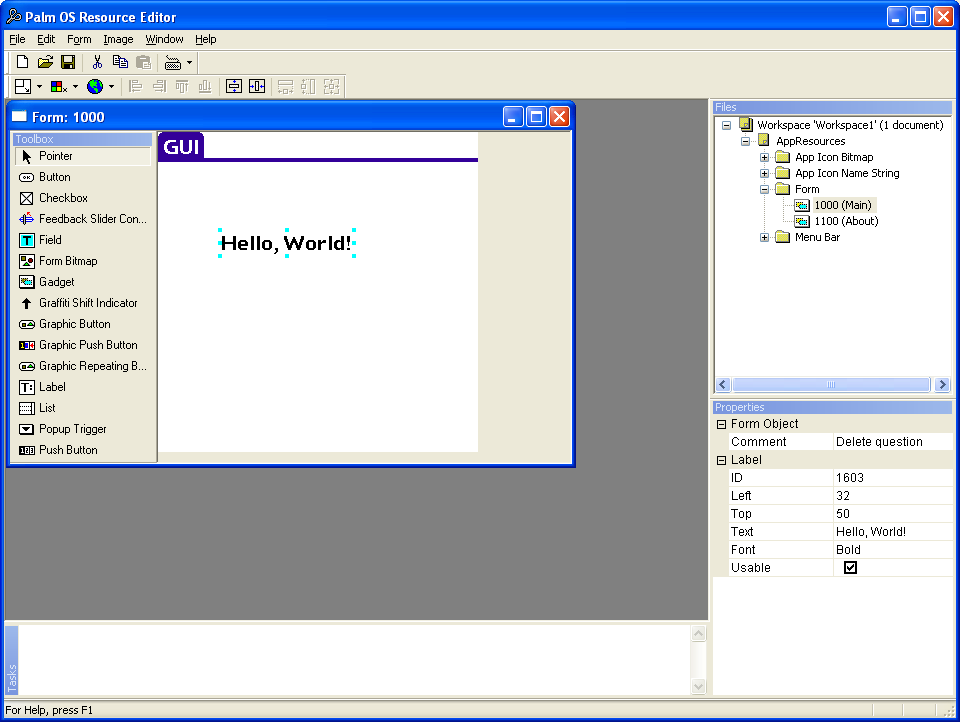
Task: Open the Help menu
Action: pyautogui.click(x=206, y=39)
